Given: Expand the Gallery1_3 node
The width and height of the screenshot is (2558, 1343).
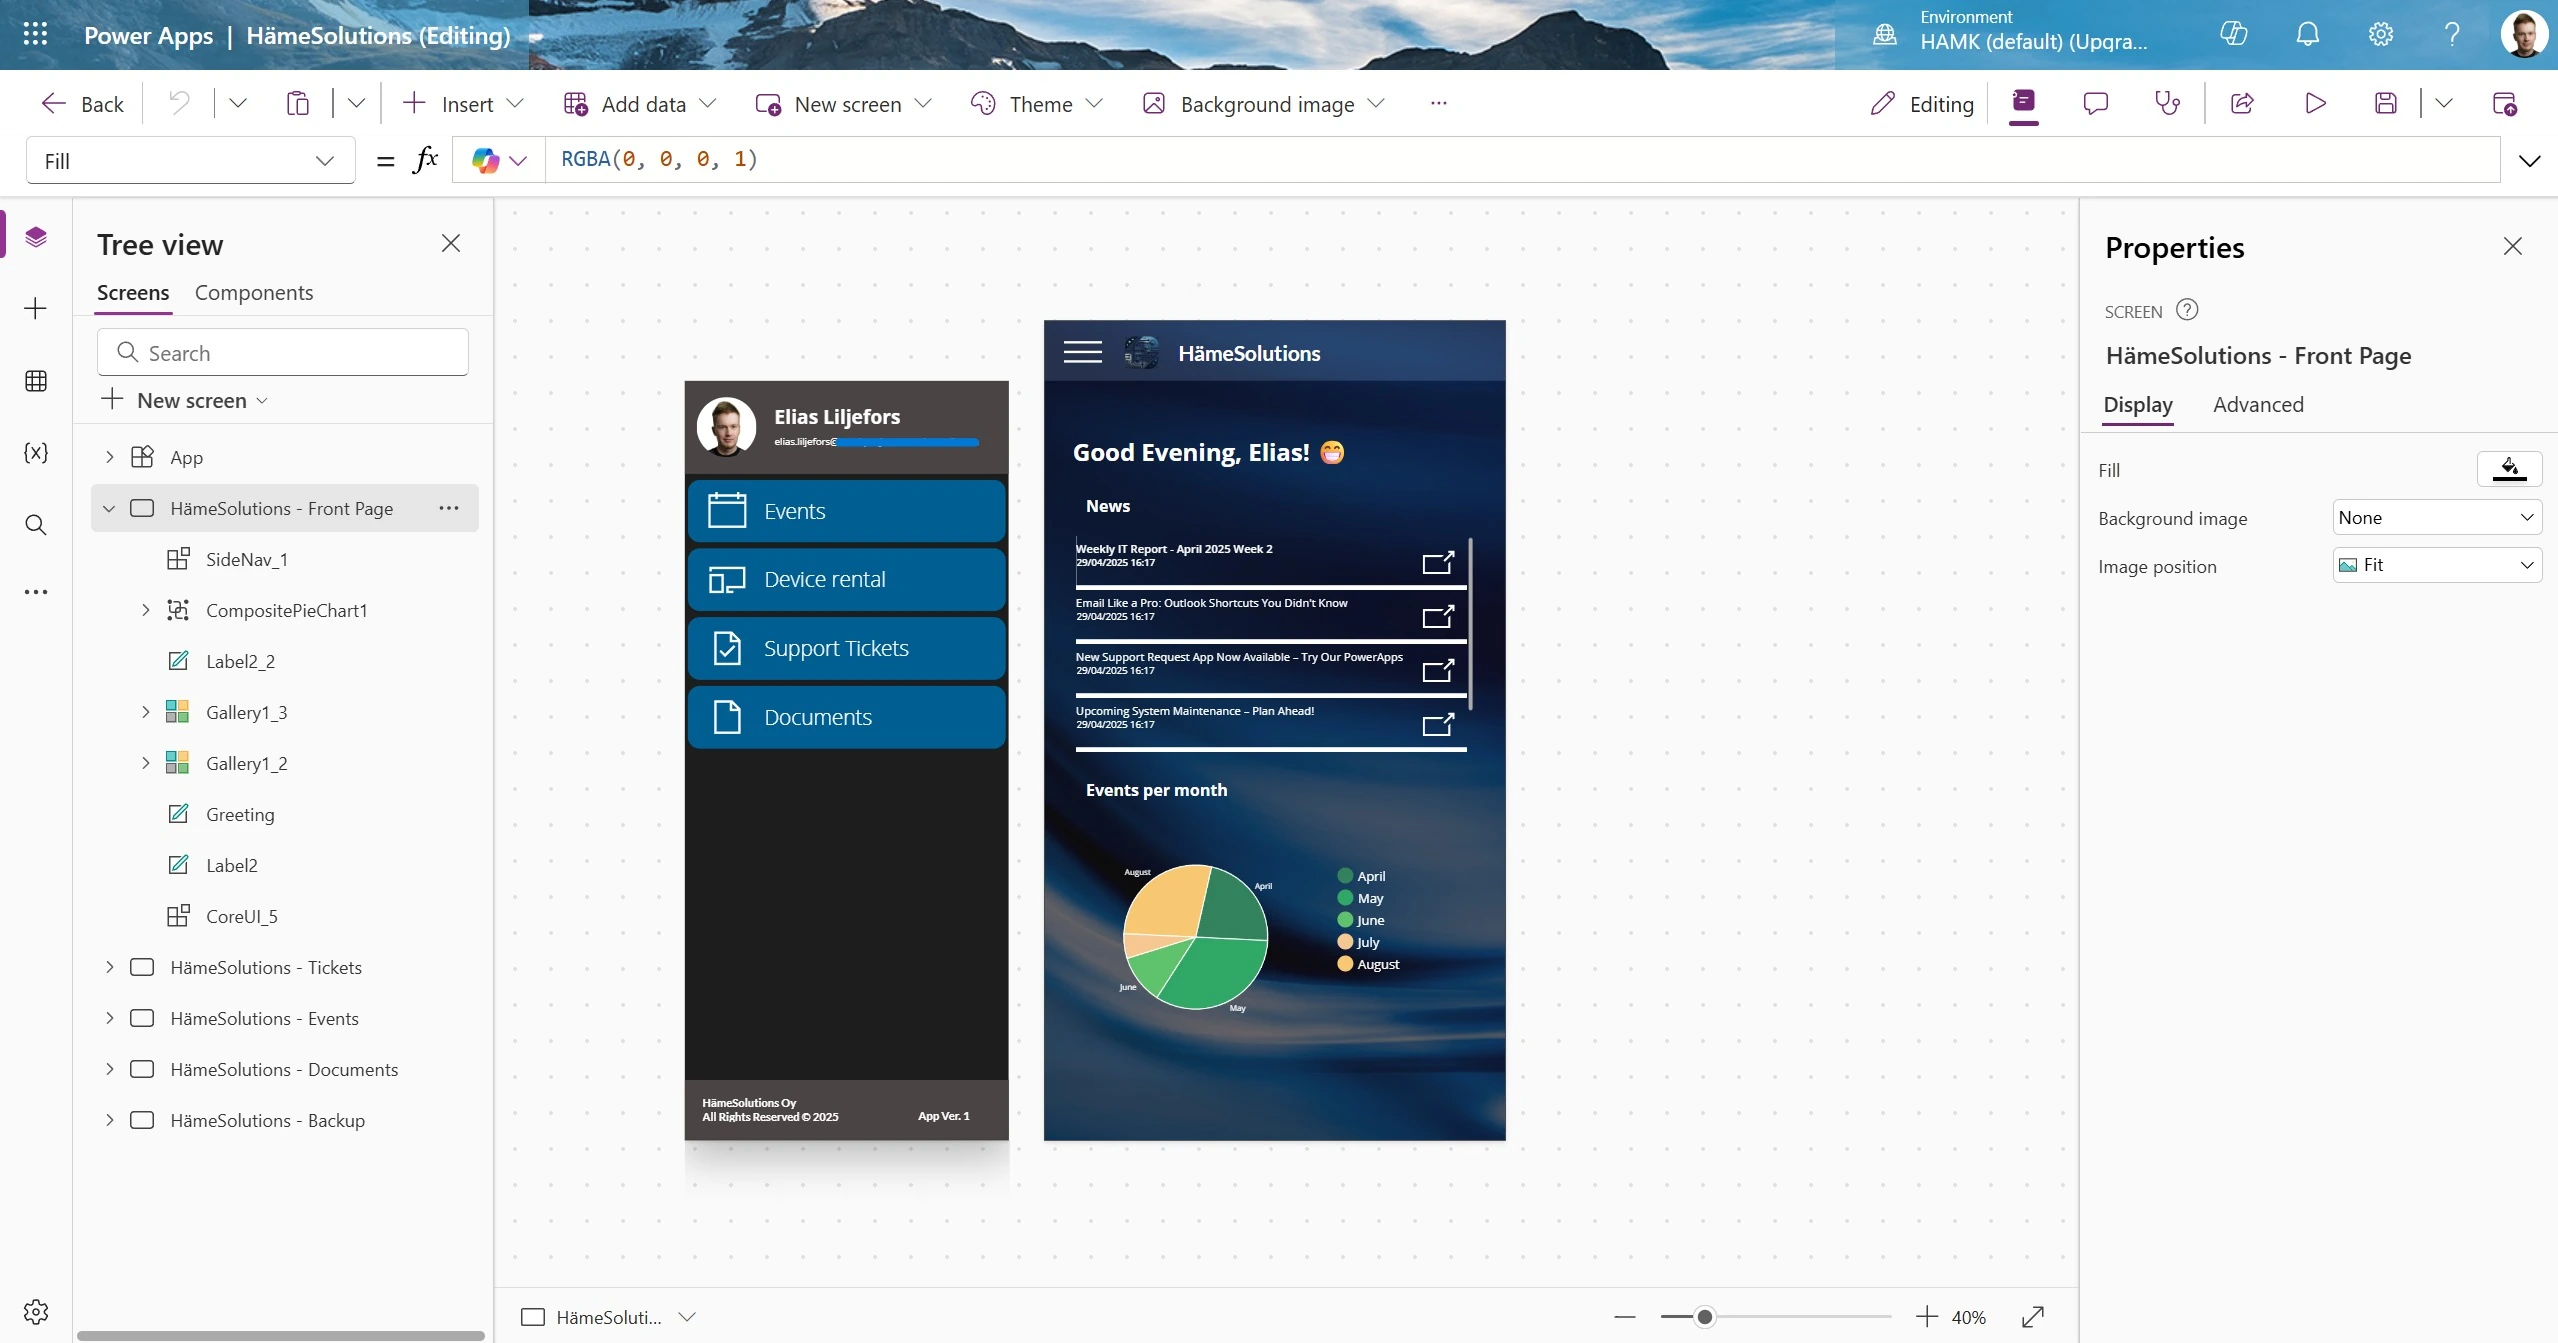Looking at the screenshot, I should coord(145,712).
